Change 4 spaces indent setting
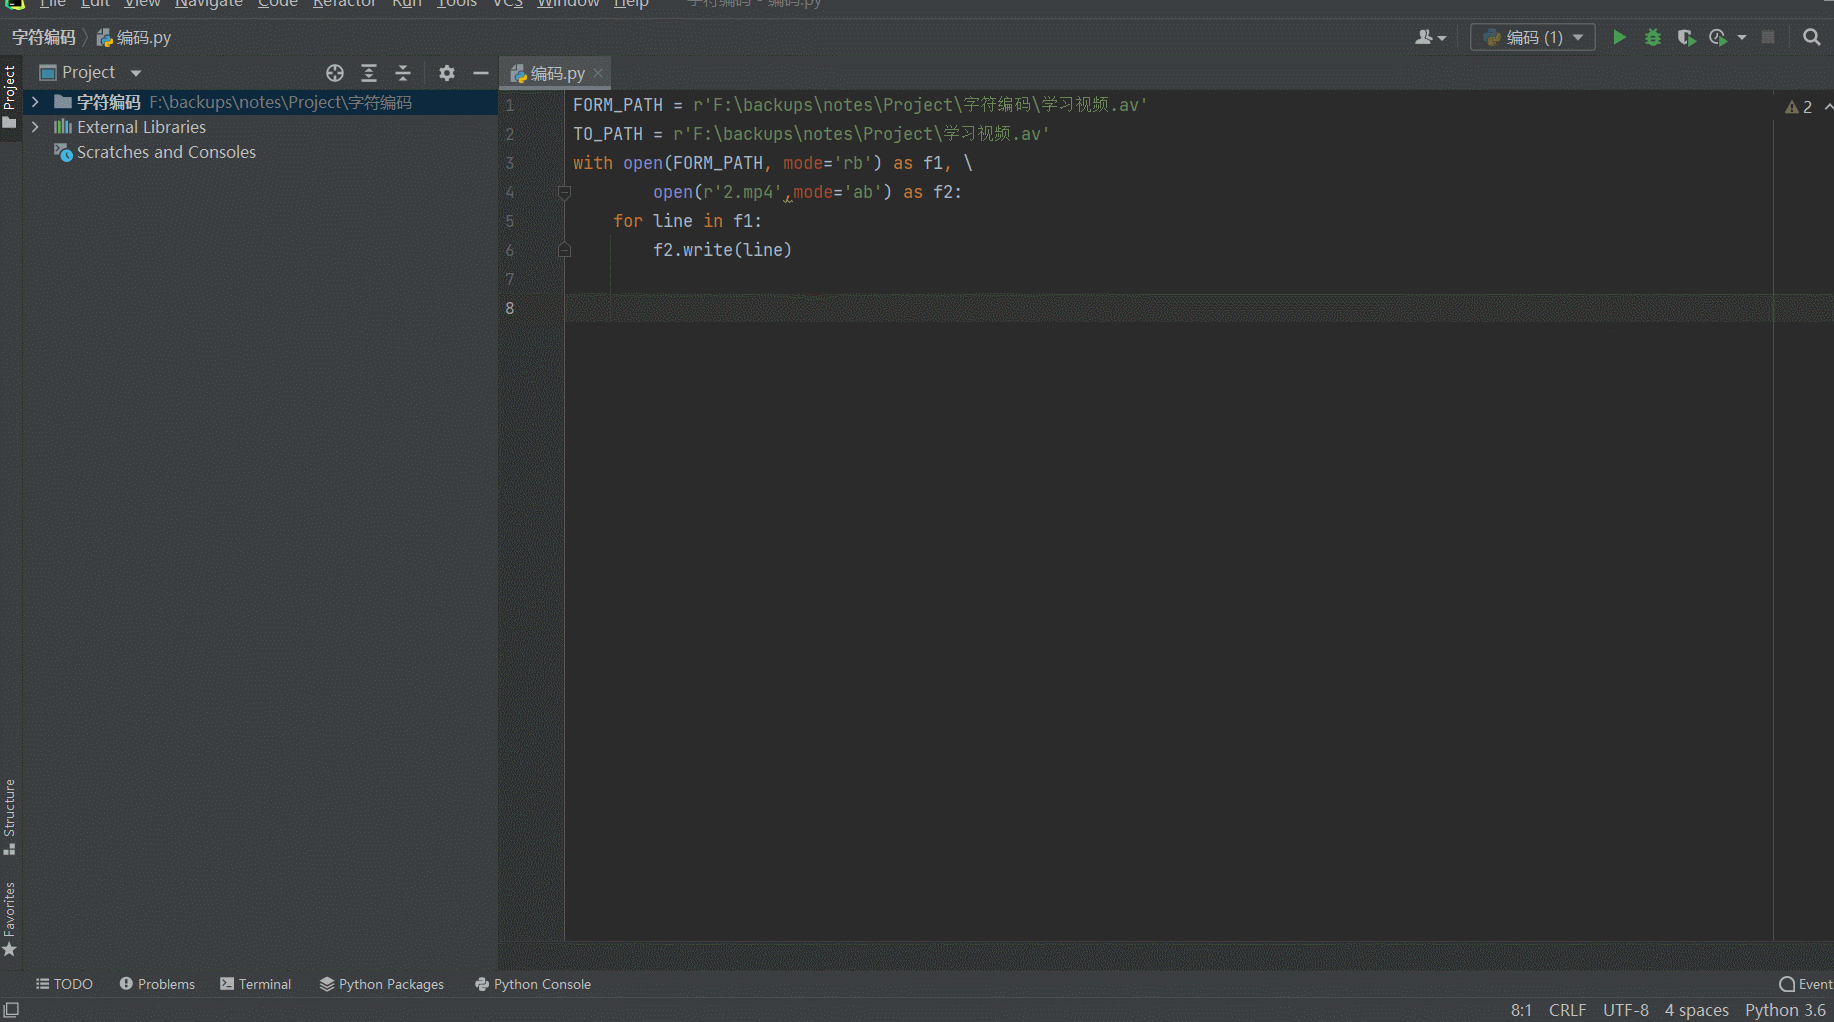Viewport: 1834px width, 1022px height. (x=1696, y=1010)
